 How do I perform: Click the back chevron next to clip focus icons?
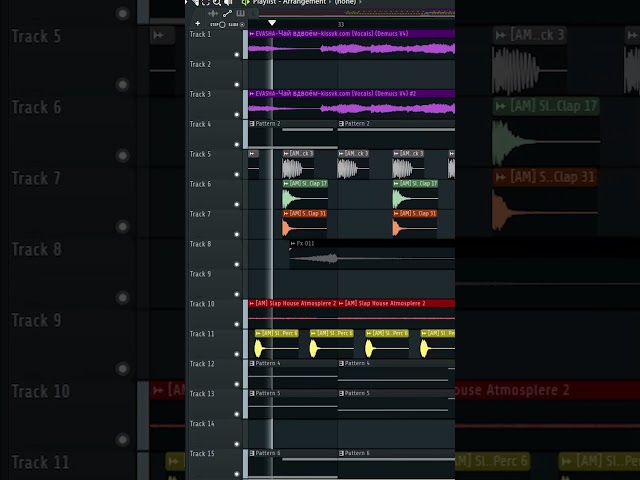point(253,13)
